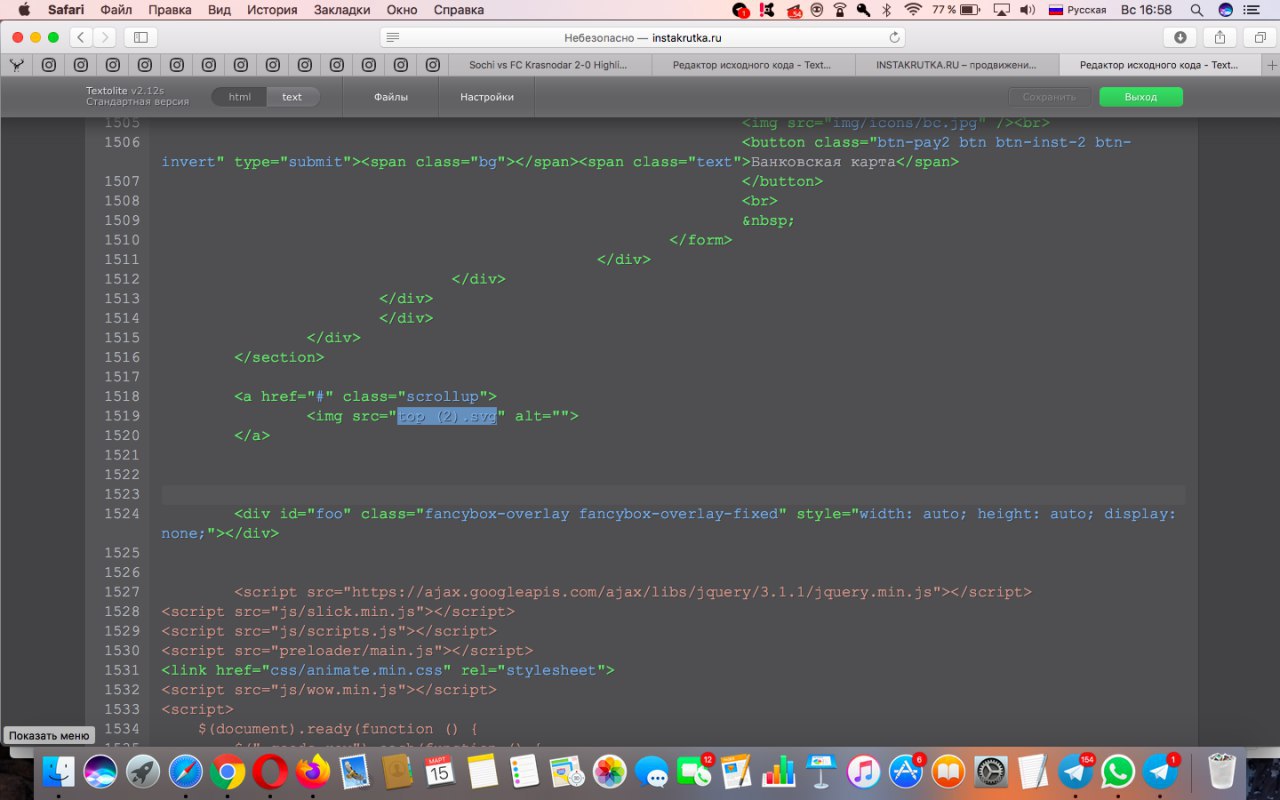Open the Wi-Fi status menu icon
The image size is (1280, 800).
click(912, 10)
